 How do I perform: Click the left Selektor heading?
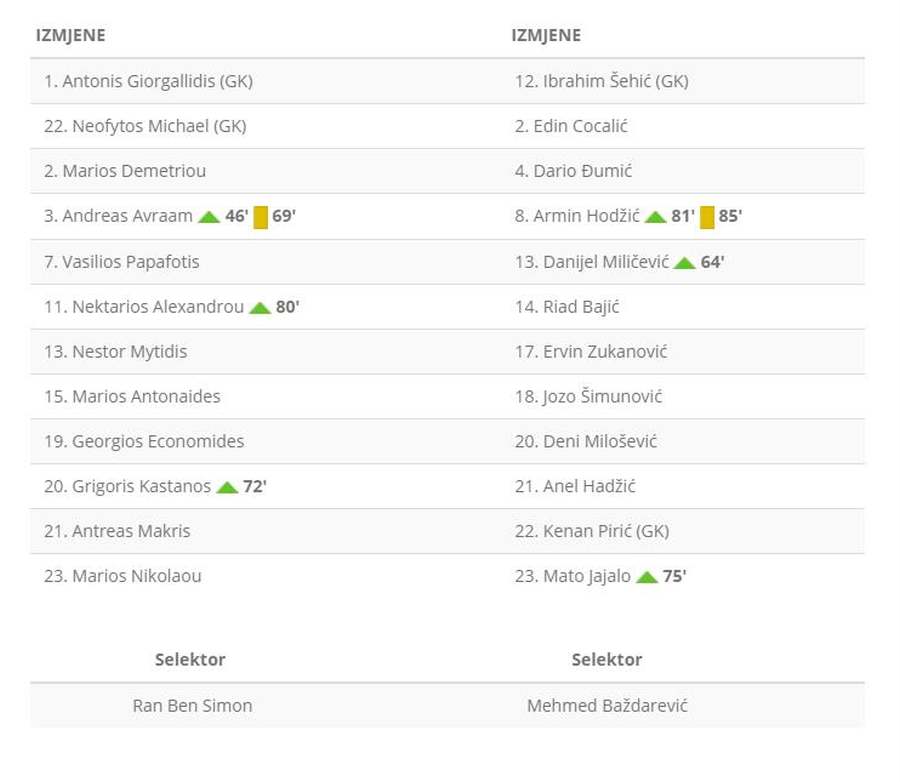pos(190,660)
